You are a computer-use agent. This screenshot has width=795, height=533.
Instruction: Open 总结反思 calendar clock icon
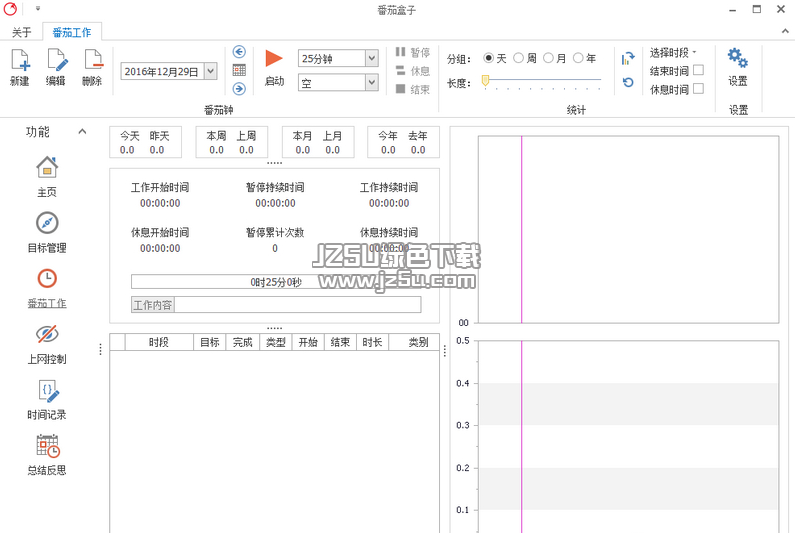[48, 446]
